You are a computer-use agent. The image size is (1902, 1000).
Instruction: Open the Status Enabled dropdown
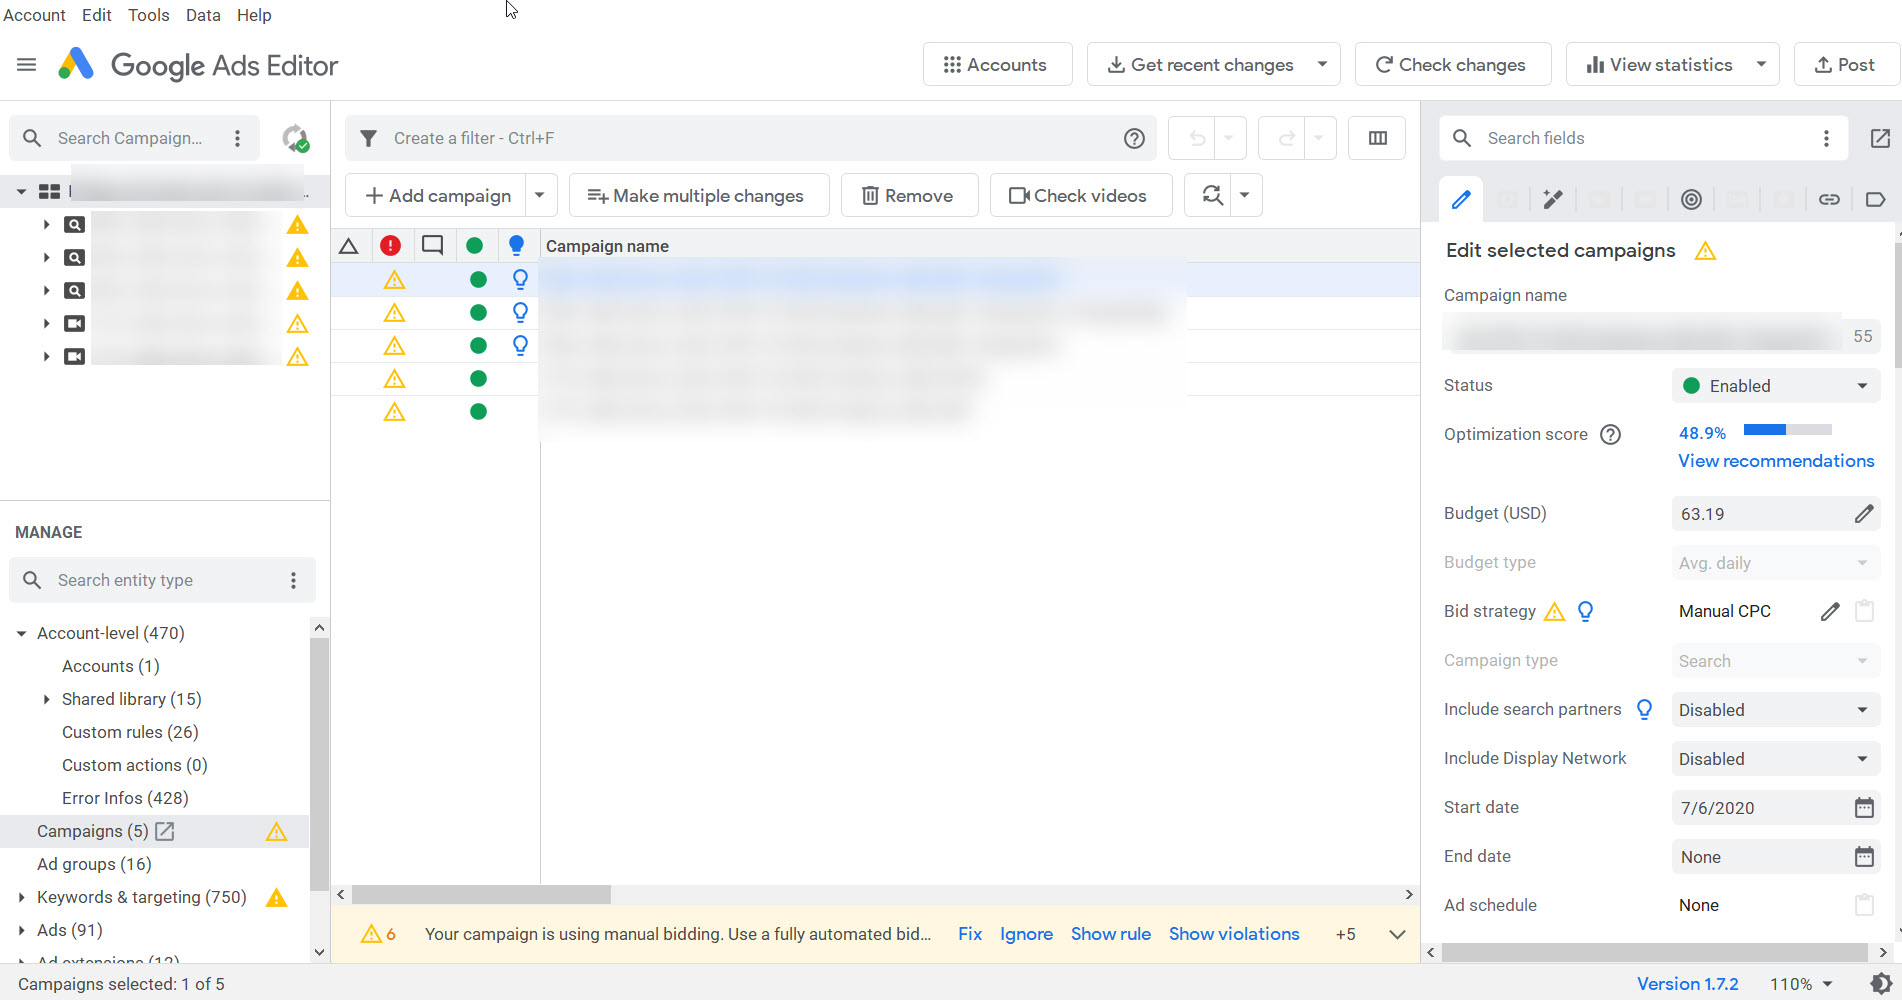[x=1775, y=385]
